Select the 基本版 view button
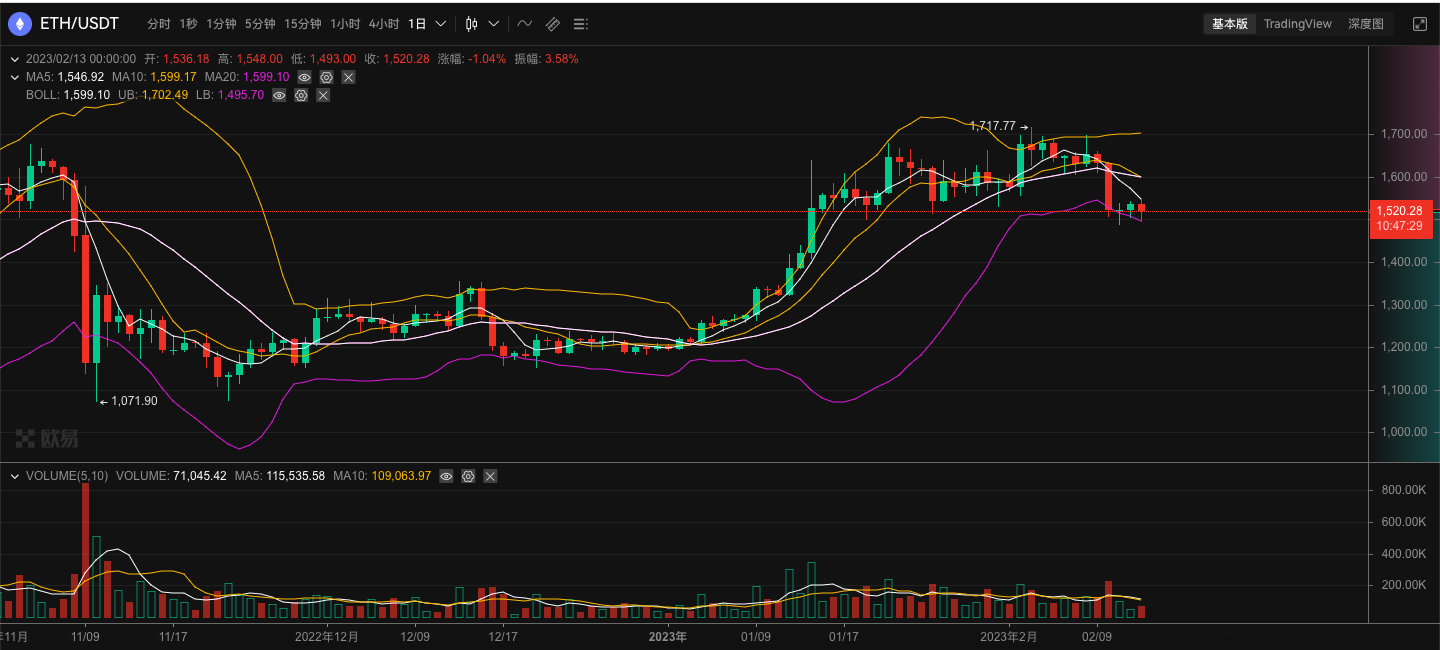1440x650 pixels. [1229, 23]
